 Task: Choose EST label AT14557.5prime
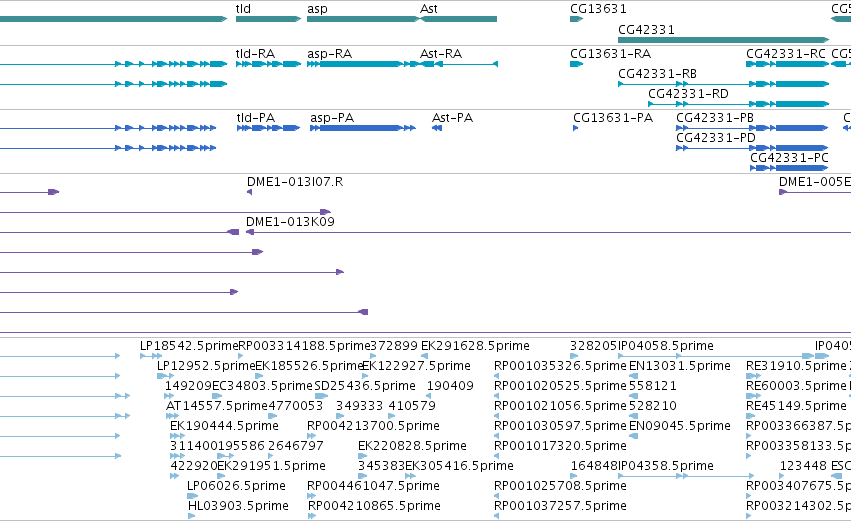tap(217, 406)
